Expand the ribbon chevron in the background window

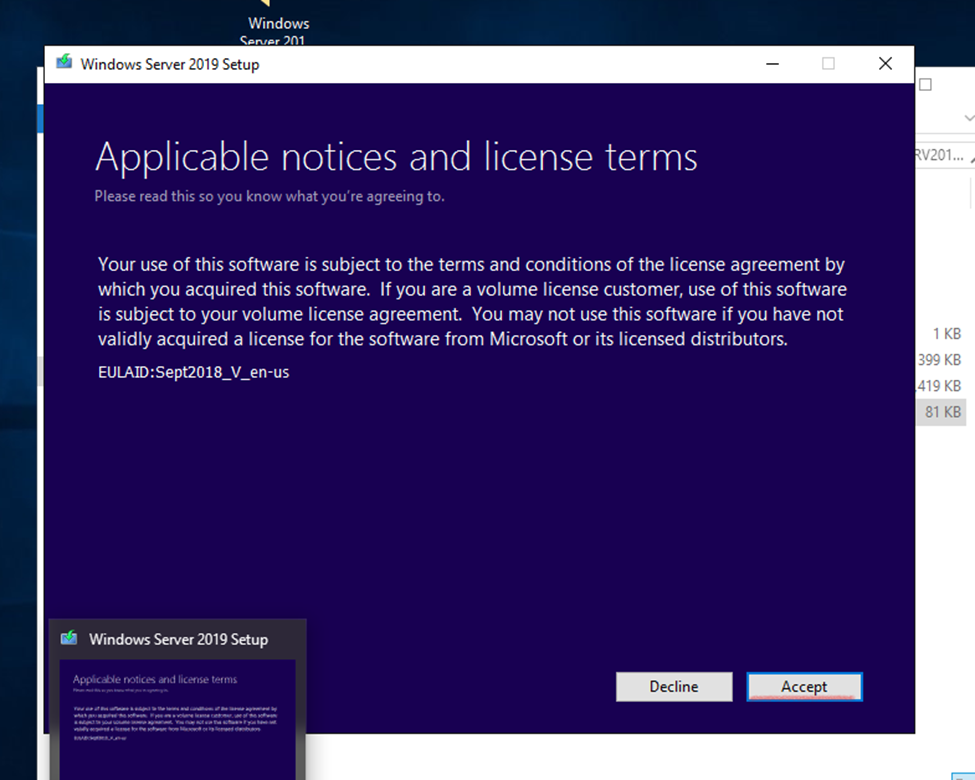coord(968,118)
